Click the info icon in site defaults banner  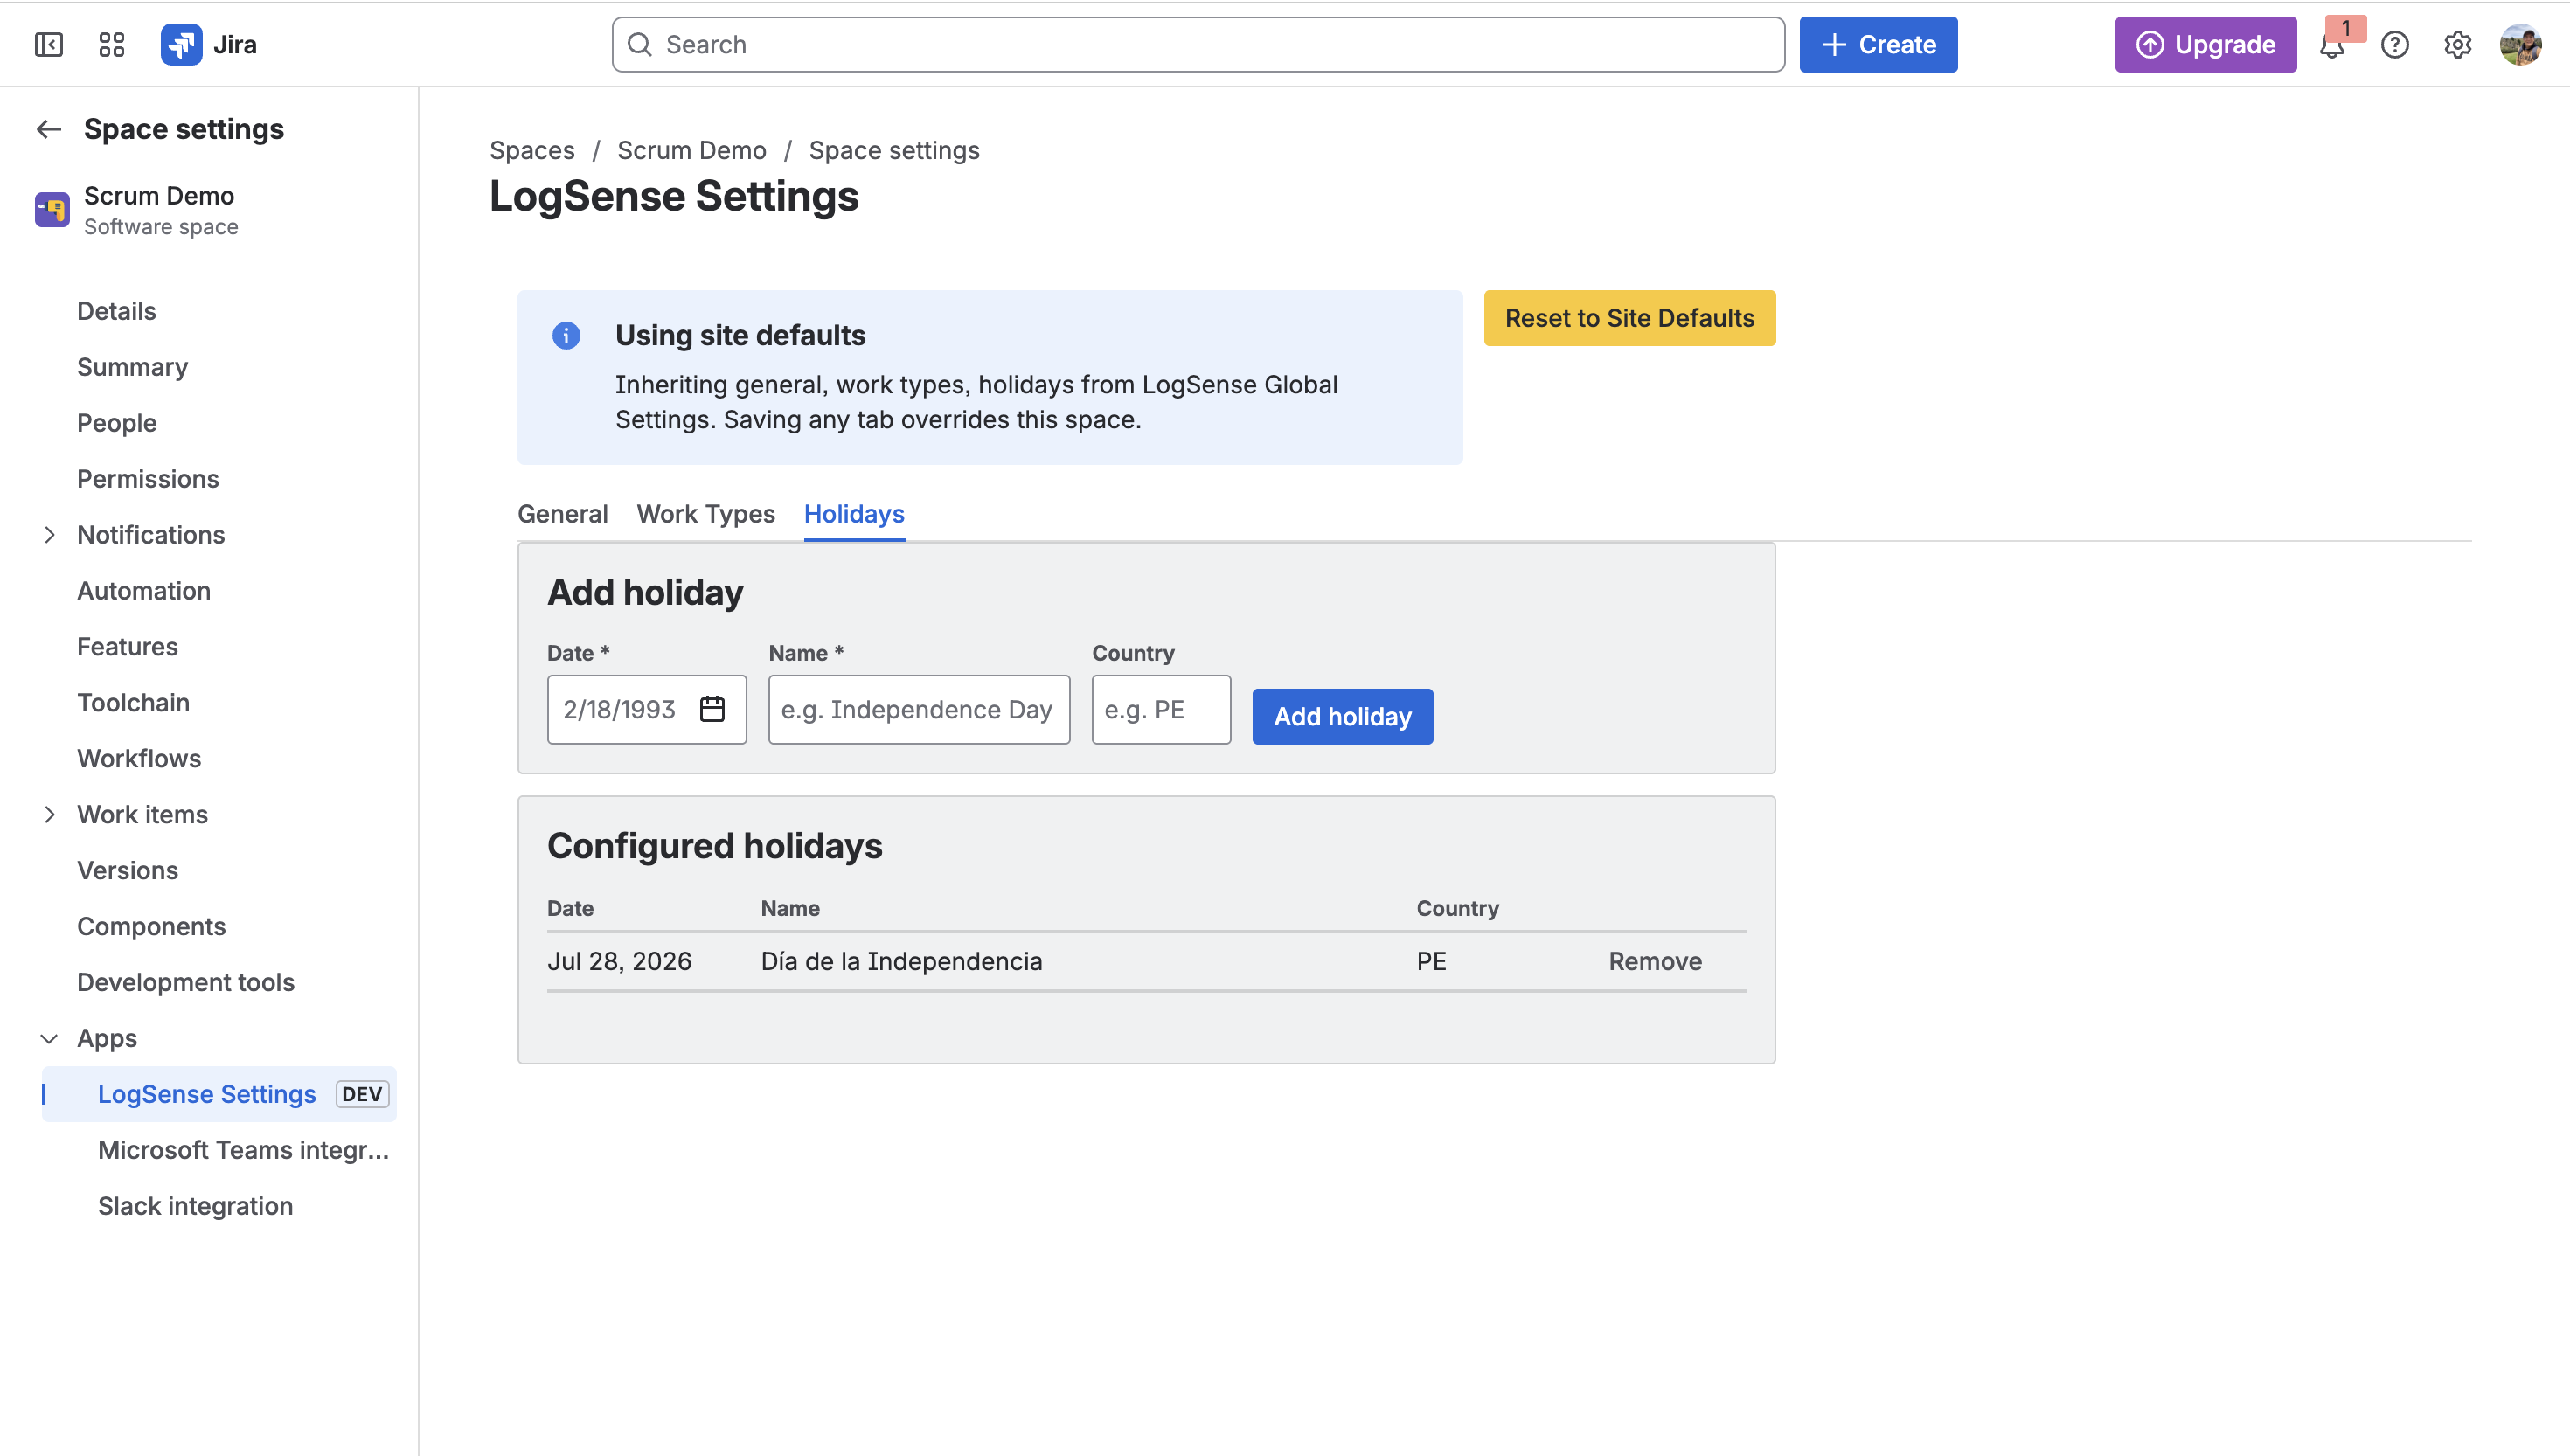[x=566, y=336]
